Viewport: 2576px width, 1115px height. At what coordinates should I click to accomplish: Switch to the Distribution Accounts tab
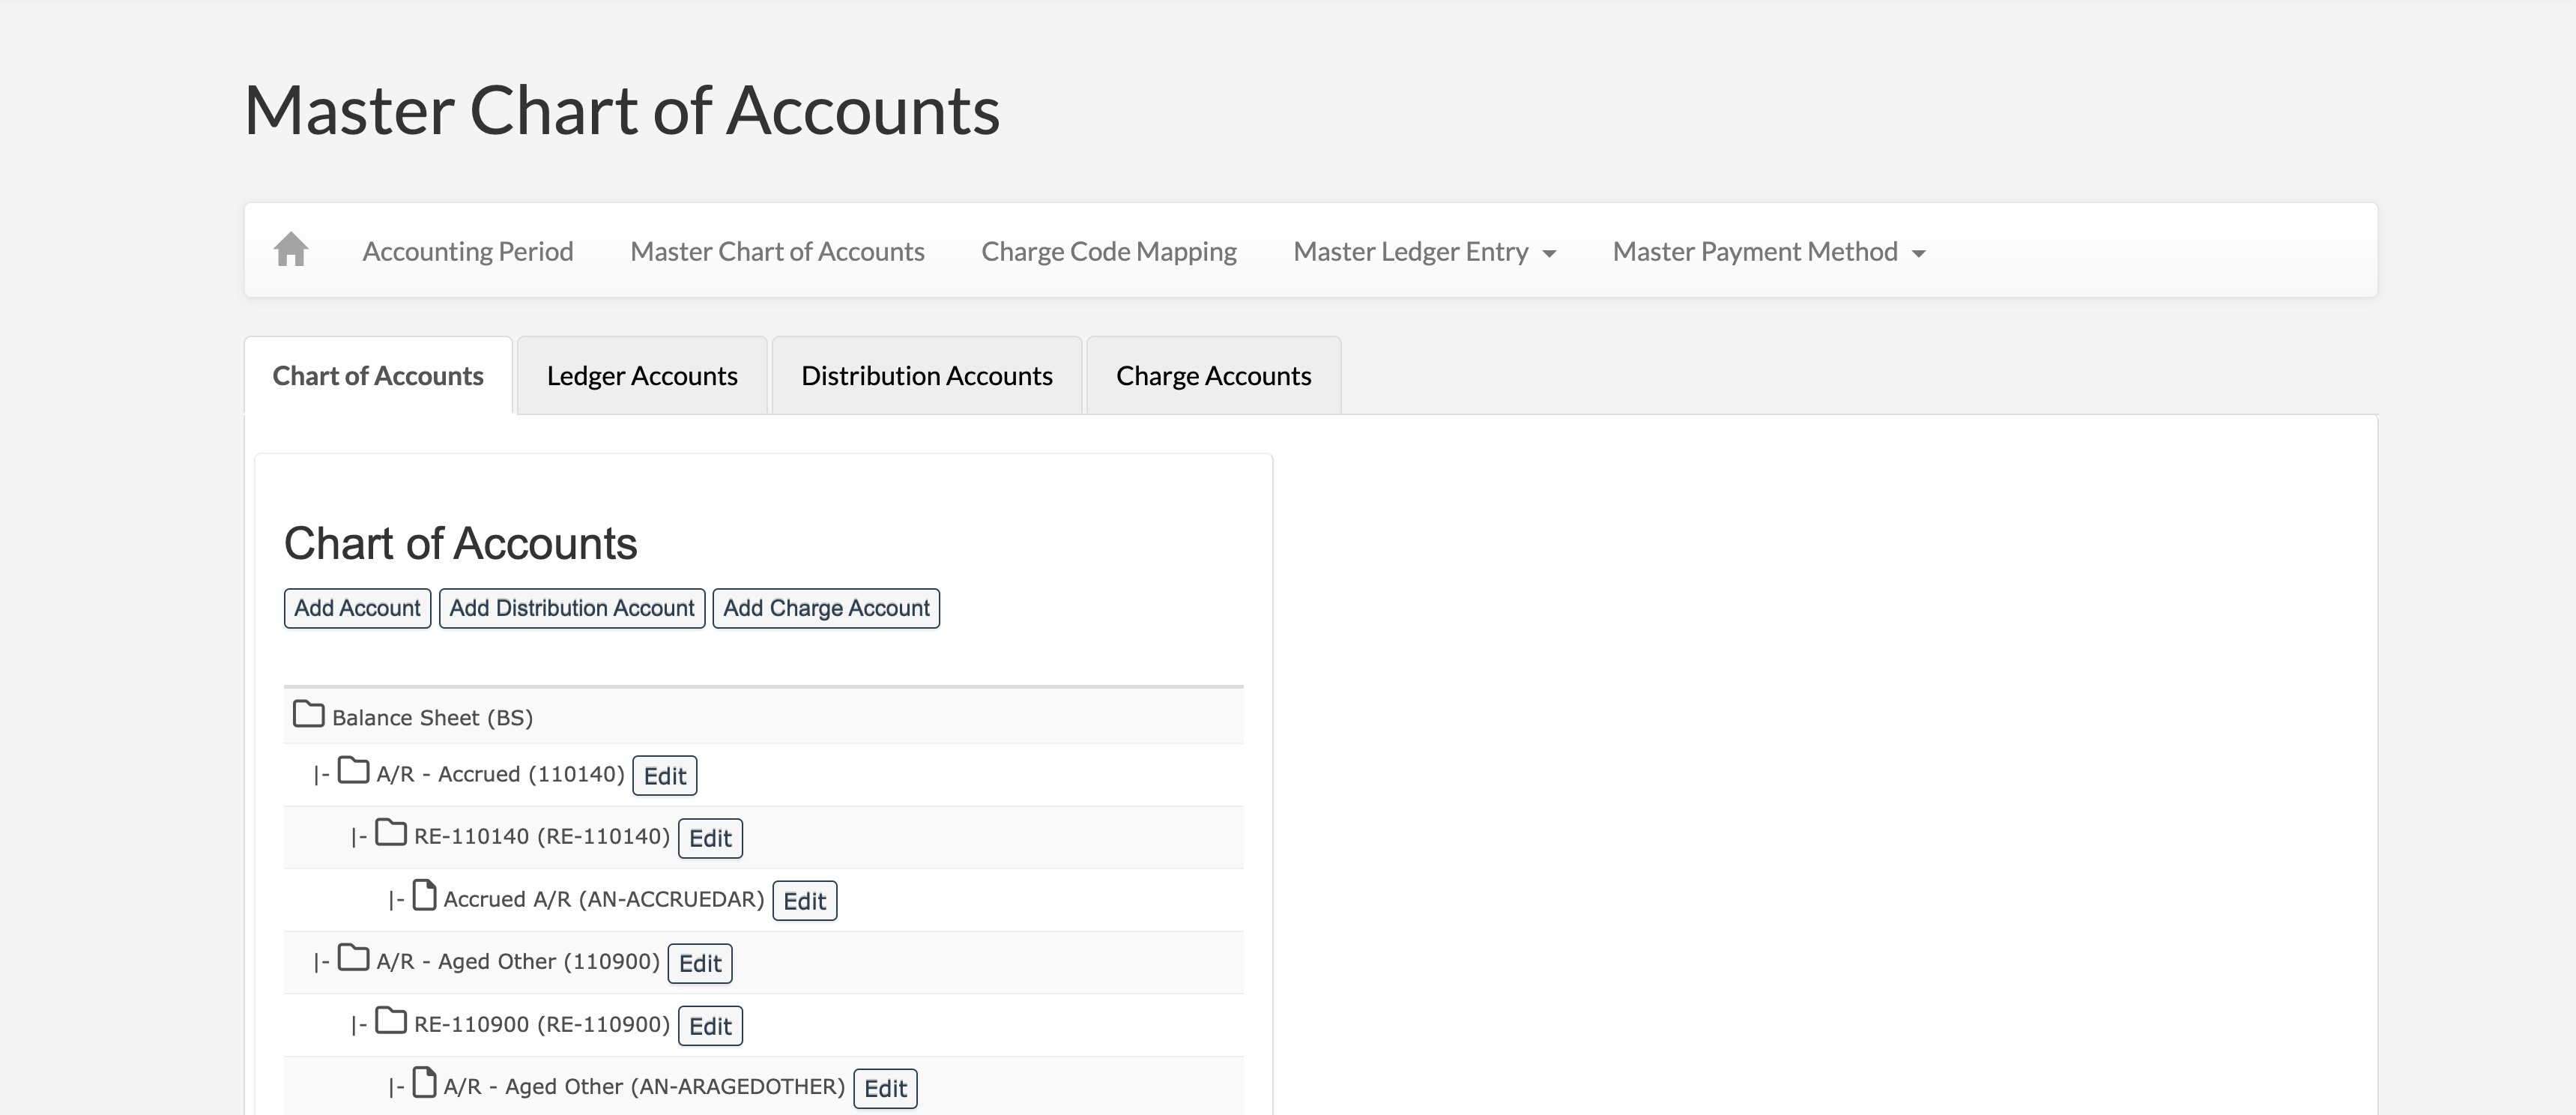tap(926, 376)
